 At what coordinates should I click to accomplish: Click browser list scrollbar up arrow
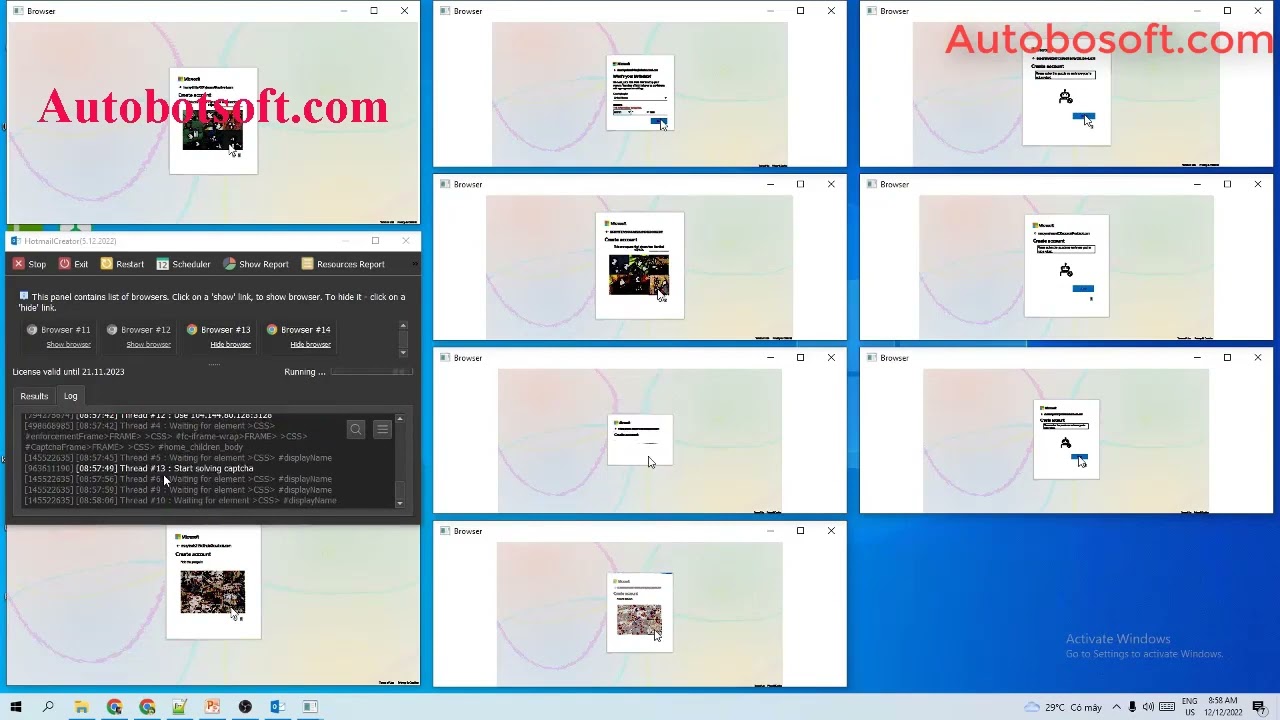pos(403,325)
